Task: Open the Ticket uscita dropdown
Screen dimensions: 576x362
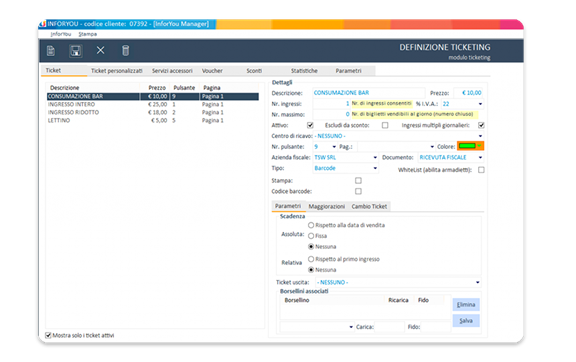Action: pyautogui.click(x=478, y=282)
